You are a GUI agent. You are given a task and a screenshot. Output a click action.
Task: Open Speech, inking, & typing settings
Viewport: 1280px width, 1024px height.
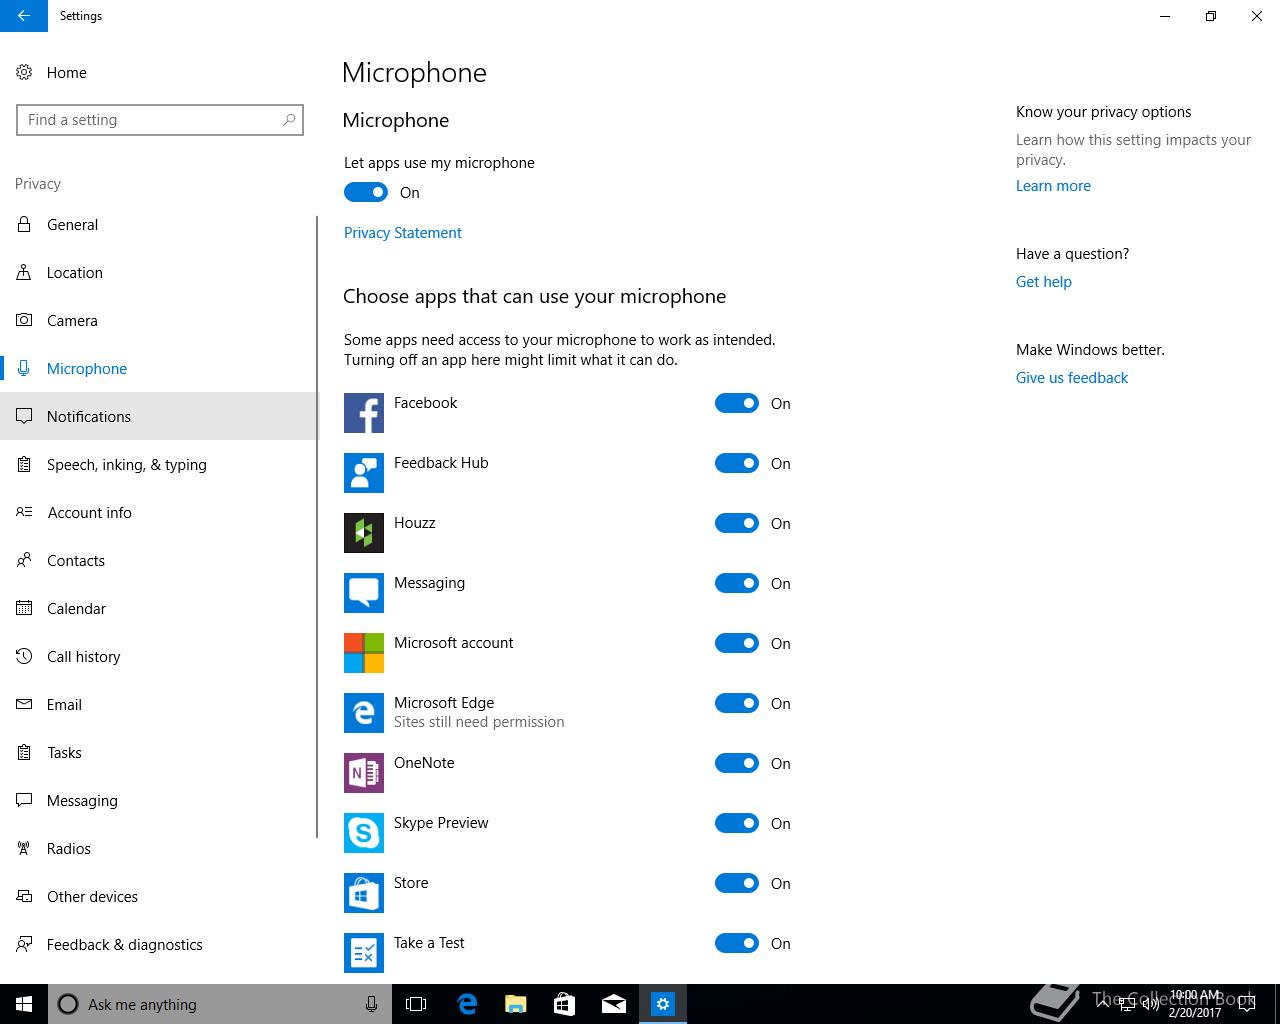point(158,464)
